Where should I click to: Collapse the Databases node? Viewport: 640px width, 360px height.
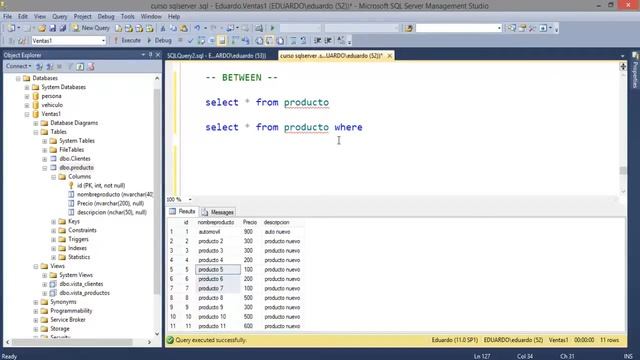pyautogui.click(x=18, y=78)
